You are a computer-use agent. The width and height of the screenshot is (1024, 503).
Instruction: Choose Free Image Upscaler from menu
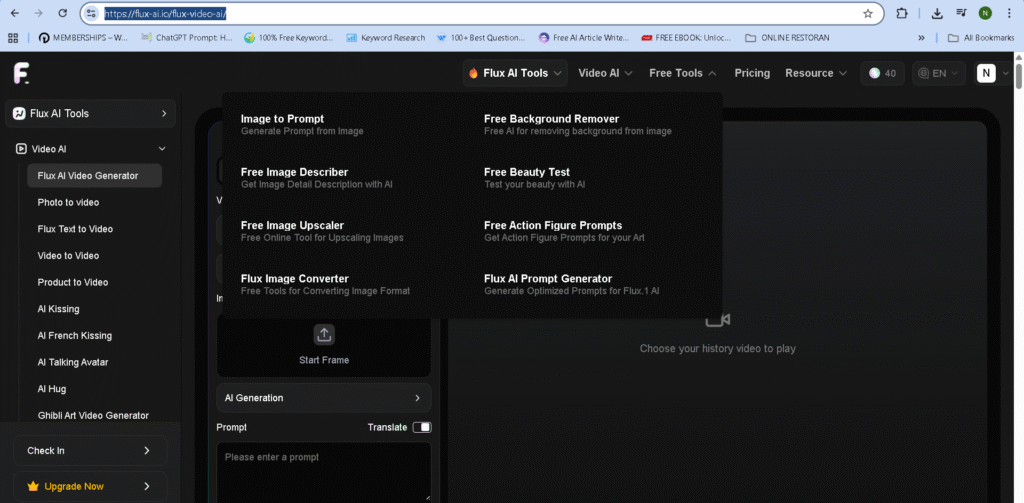click(293, 226)
